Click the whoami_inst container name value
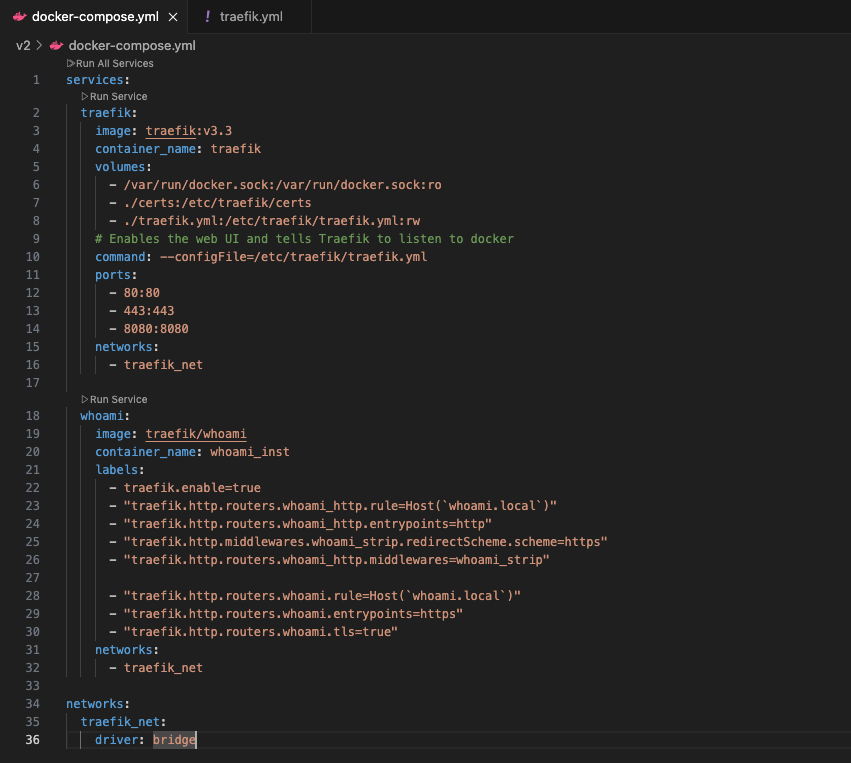Screen dimensions: 851x763 coord(250,452)
